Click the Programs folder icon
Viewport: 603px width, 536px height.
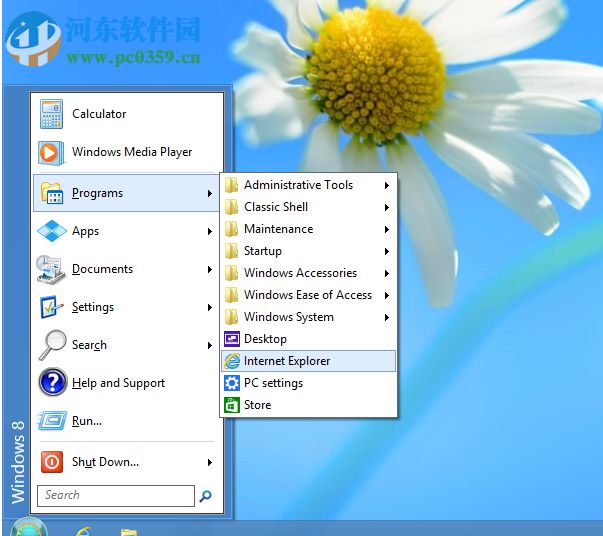click(x=52, y=193)
